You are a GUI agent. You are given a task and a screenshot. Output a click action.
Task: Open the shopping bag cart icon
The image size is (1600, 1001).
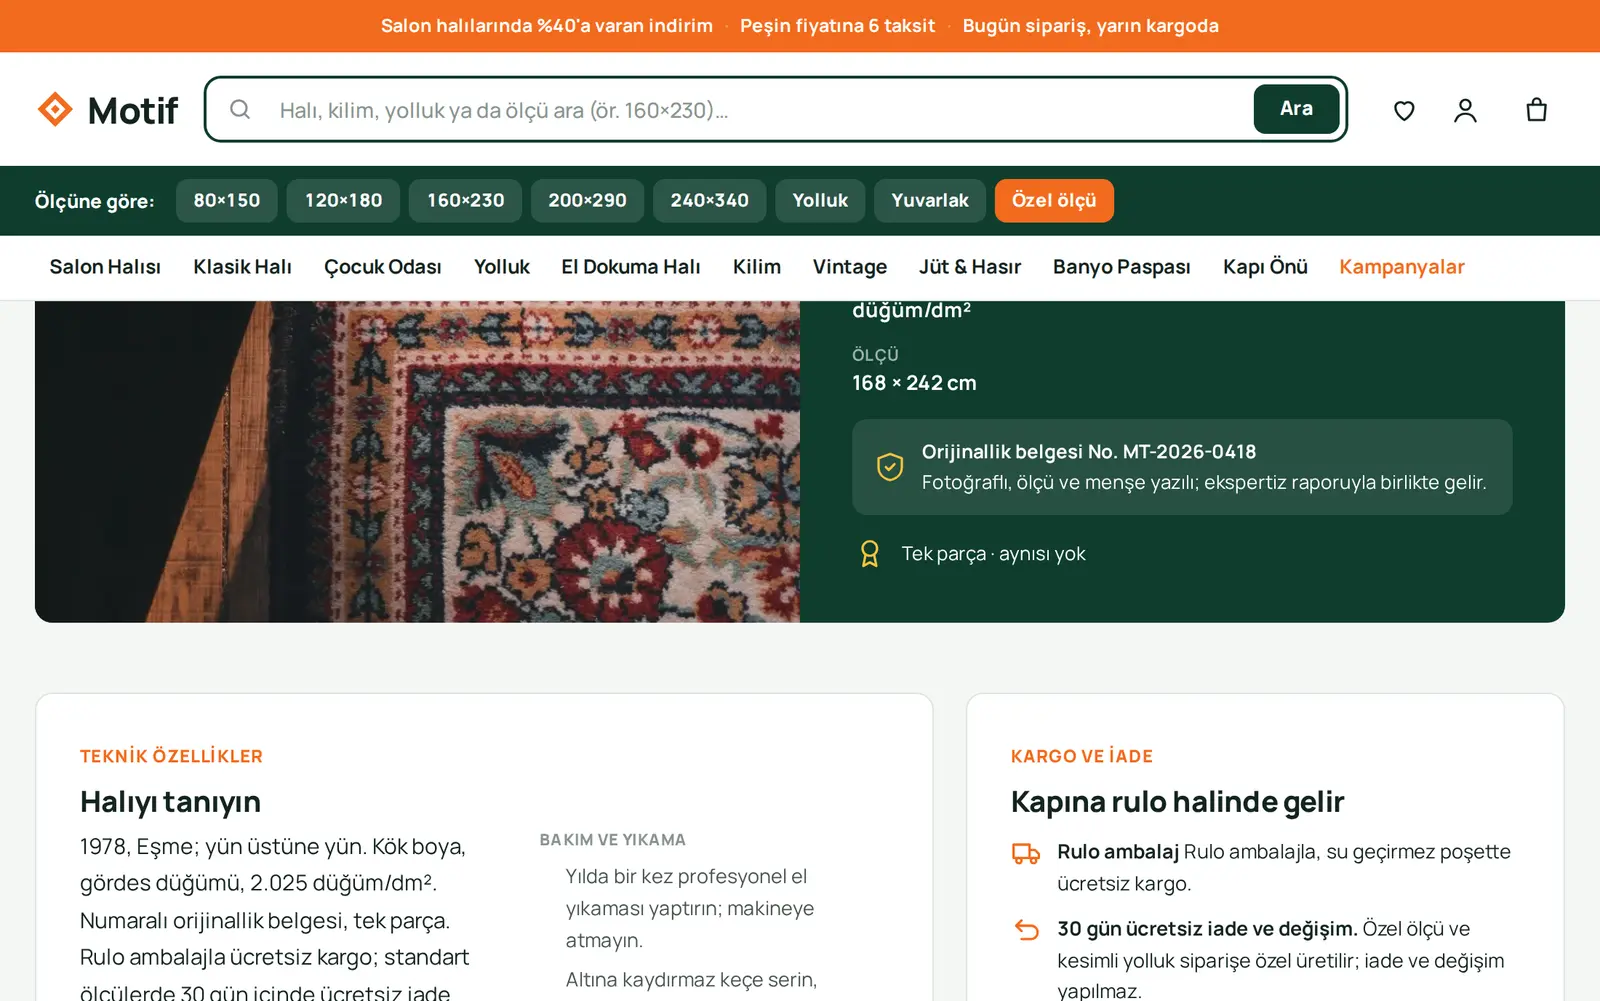1537,110
